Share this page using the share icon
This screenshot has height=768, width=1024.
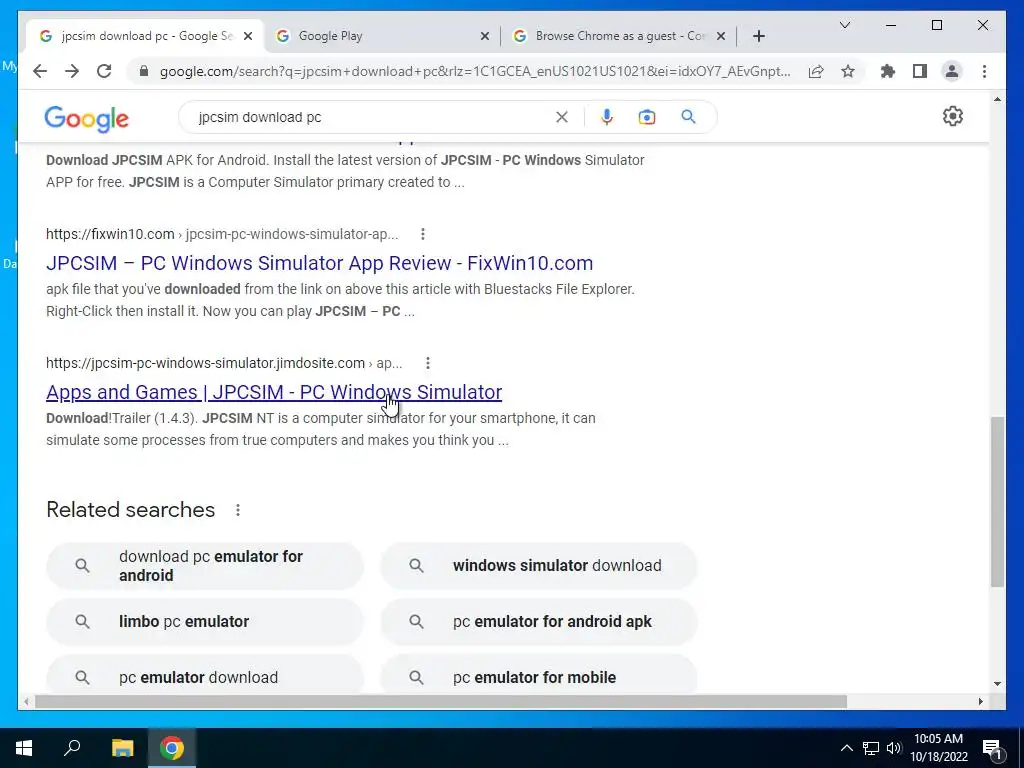(816, 71)
